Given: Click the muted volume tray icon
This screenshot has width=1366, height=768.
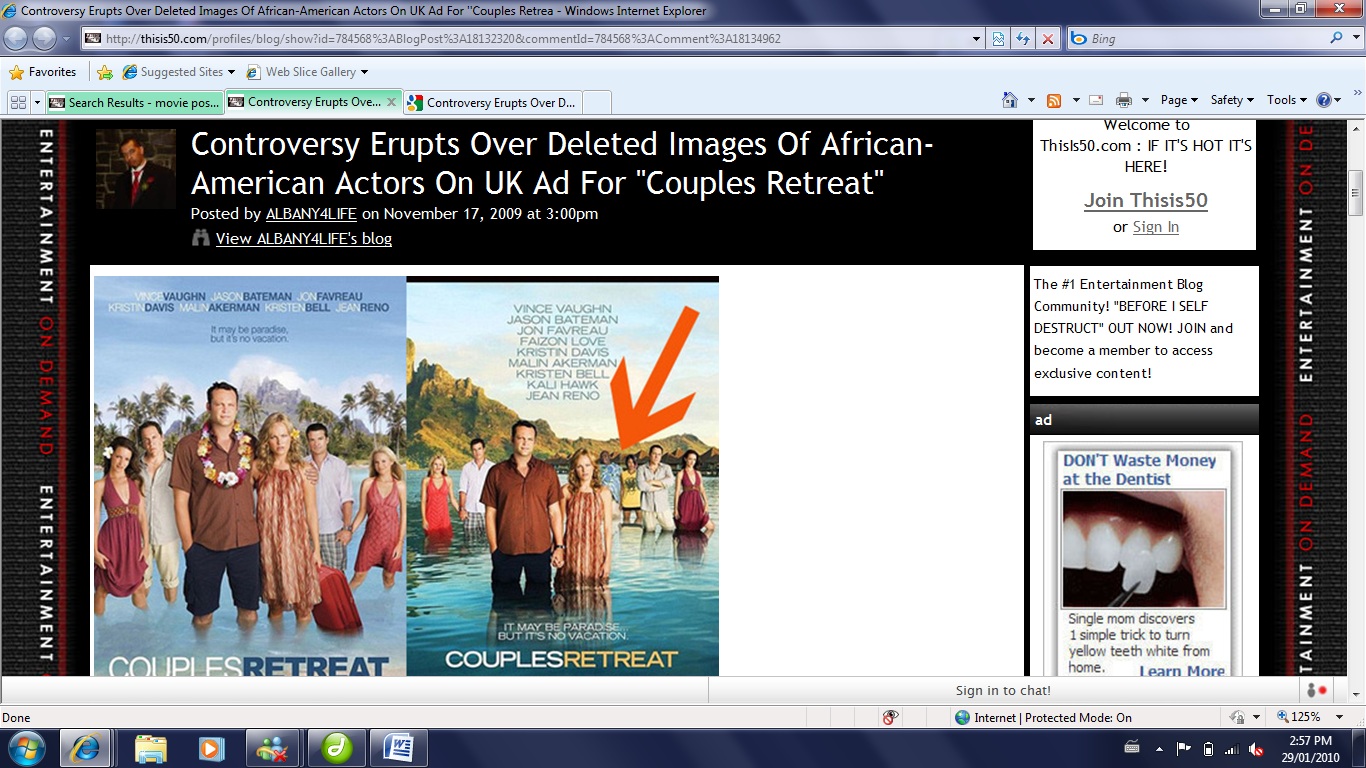Looking at the screenshot, I should click(x=1256, y=749).
